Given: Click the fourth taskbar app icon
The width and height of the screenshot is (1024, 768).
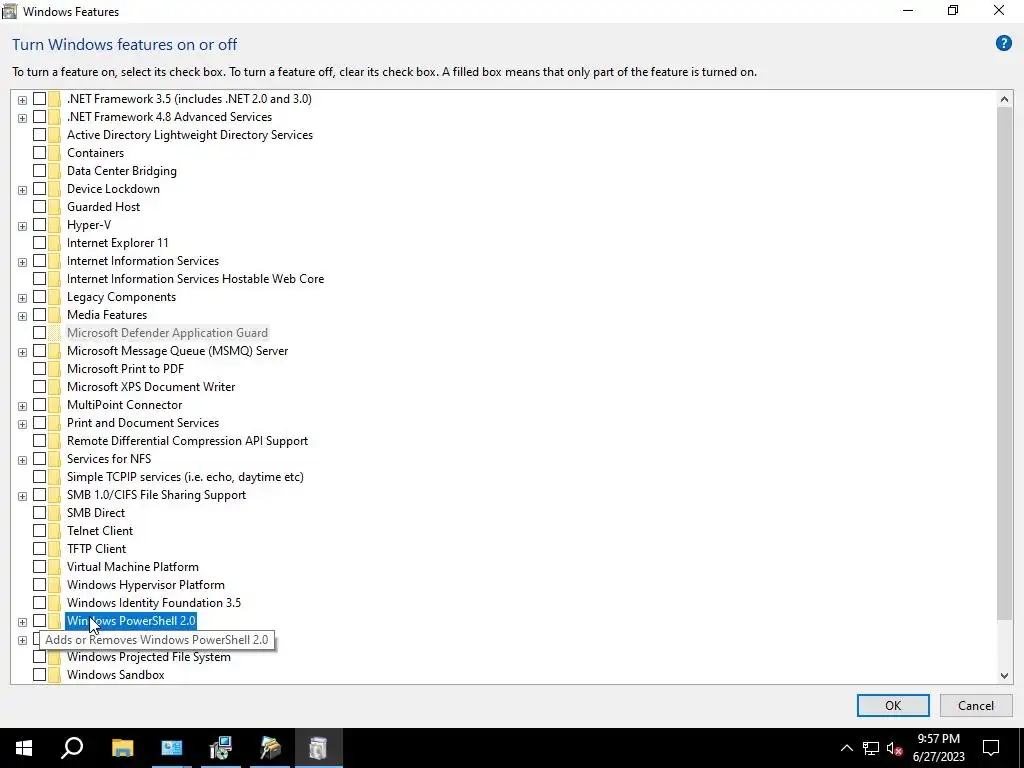Looking at the screenshot, I should 270,748.
